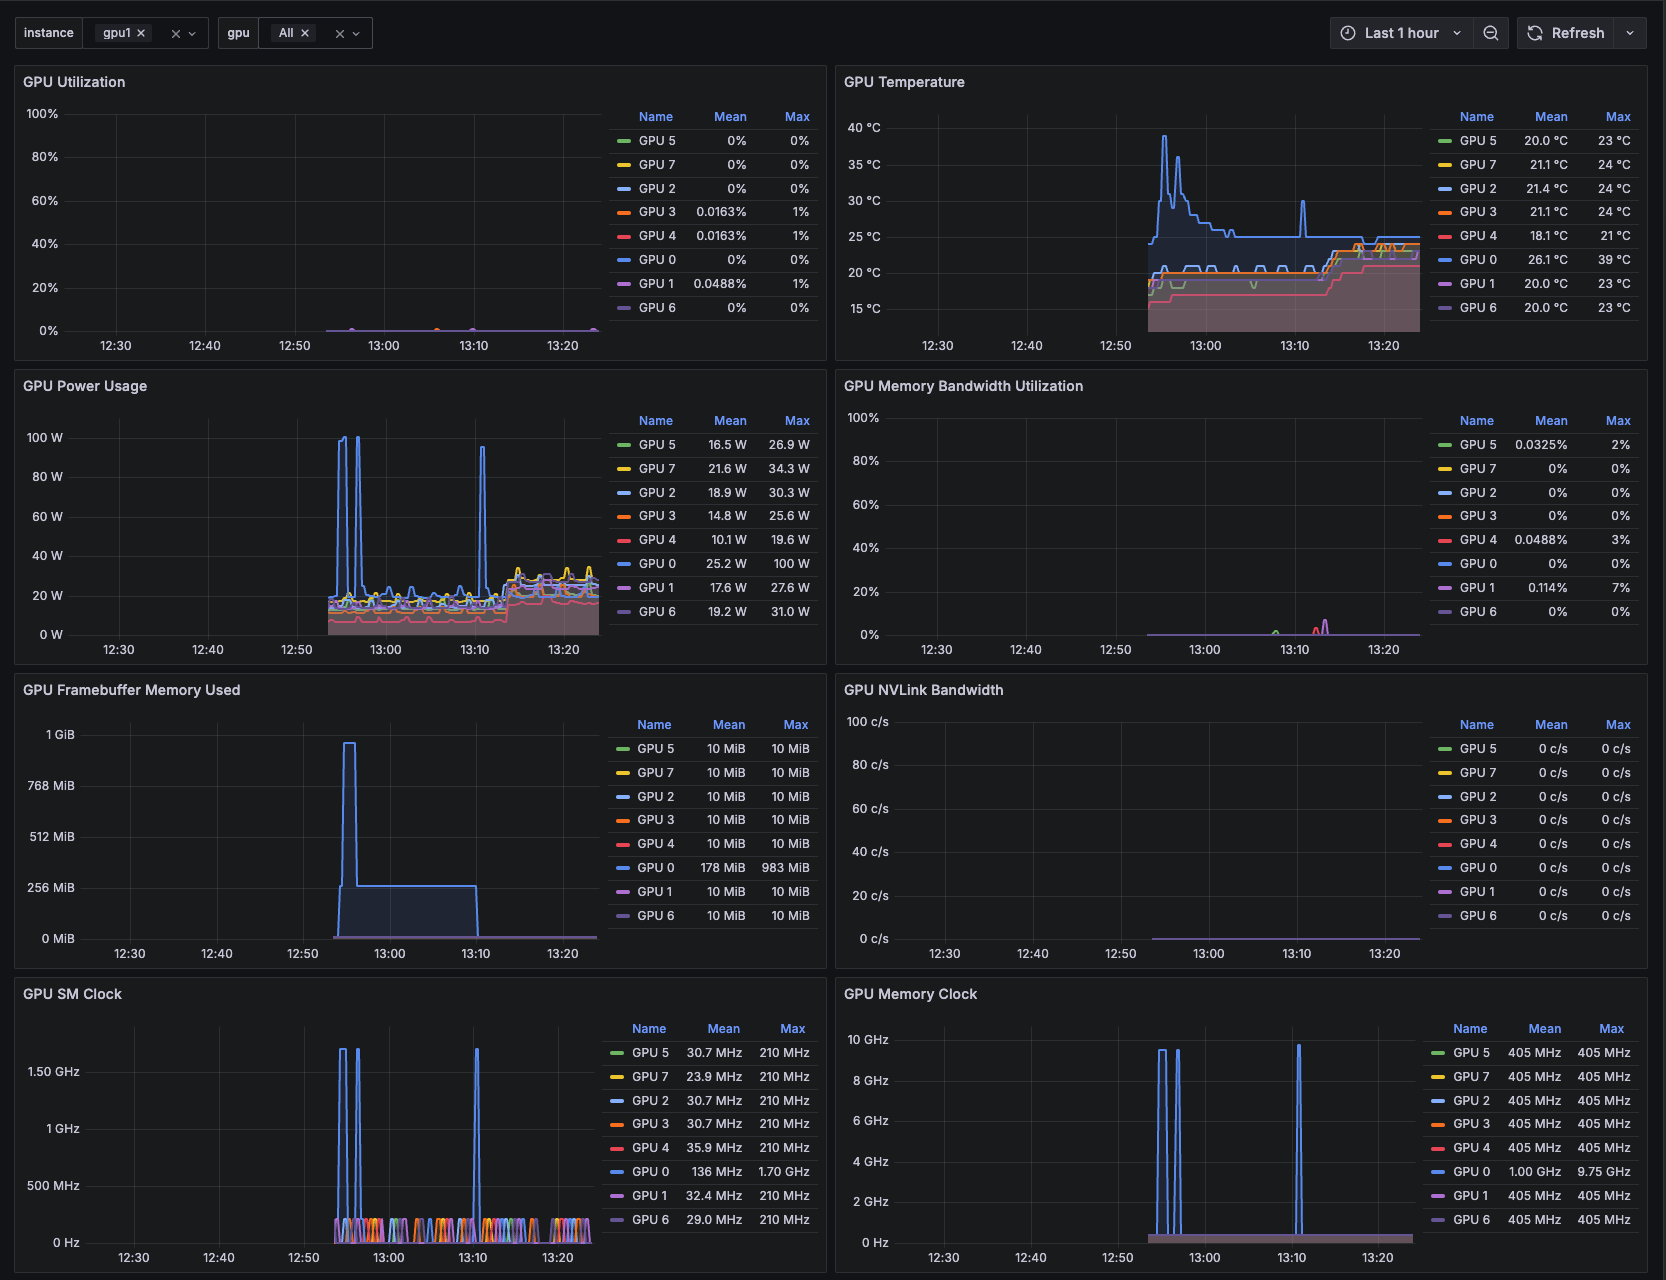
Task: Click the GPU Utilization panel title
Action: 74,82
